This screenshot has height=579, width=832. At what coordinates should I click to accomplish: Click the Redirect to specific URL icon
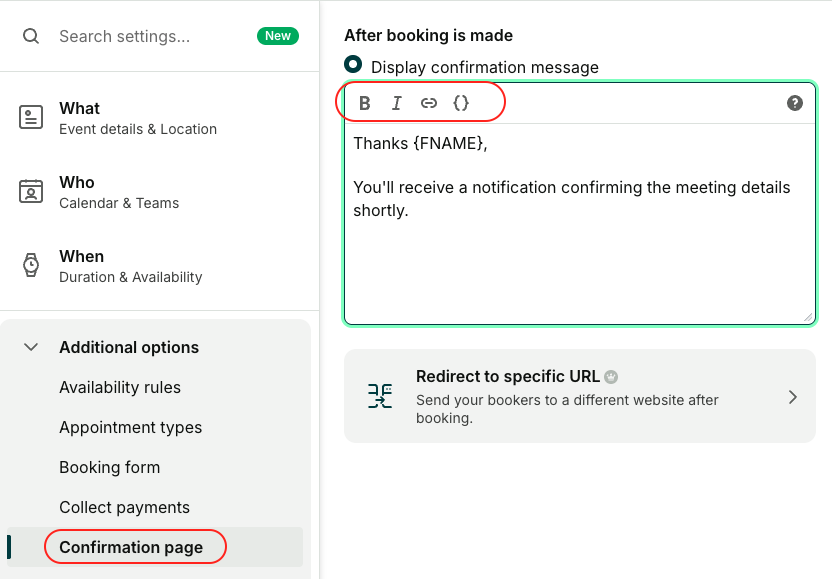pos(380,396)
